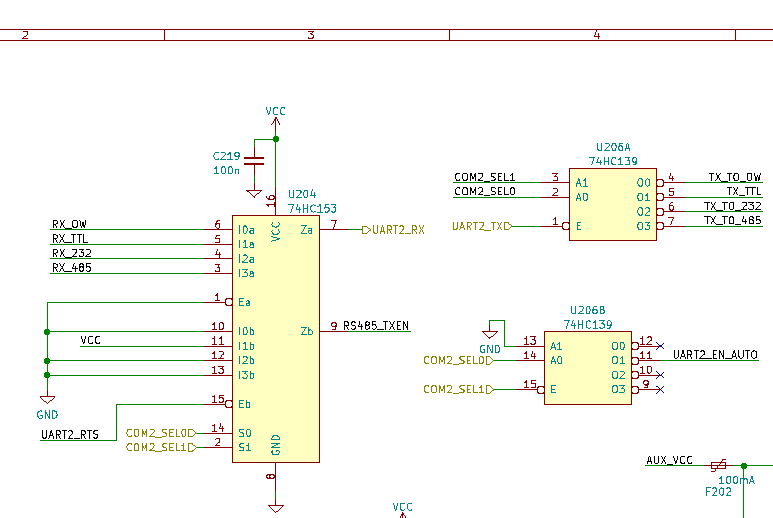Click the F202 100mA fuse symbol
Image resolution: width=773 pixels, height=518 pixels.
(x=717, y=466)
